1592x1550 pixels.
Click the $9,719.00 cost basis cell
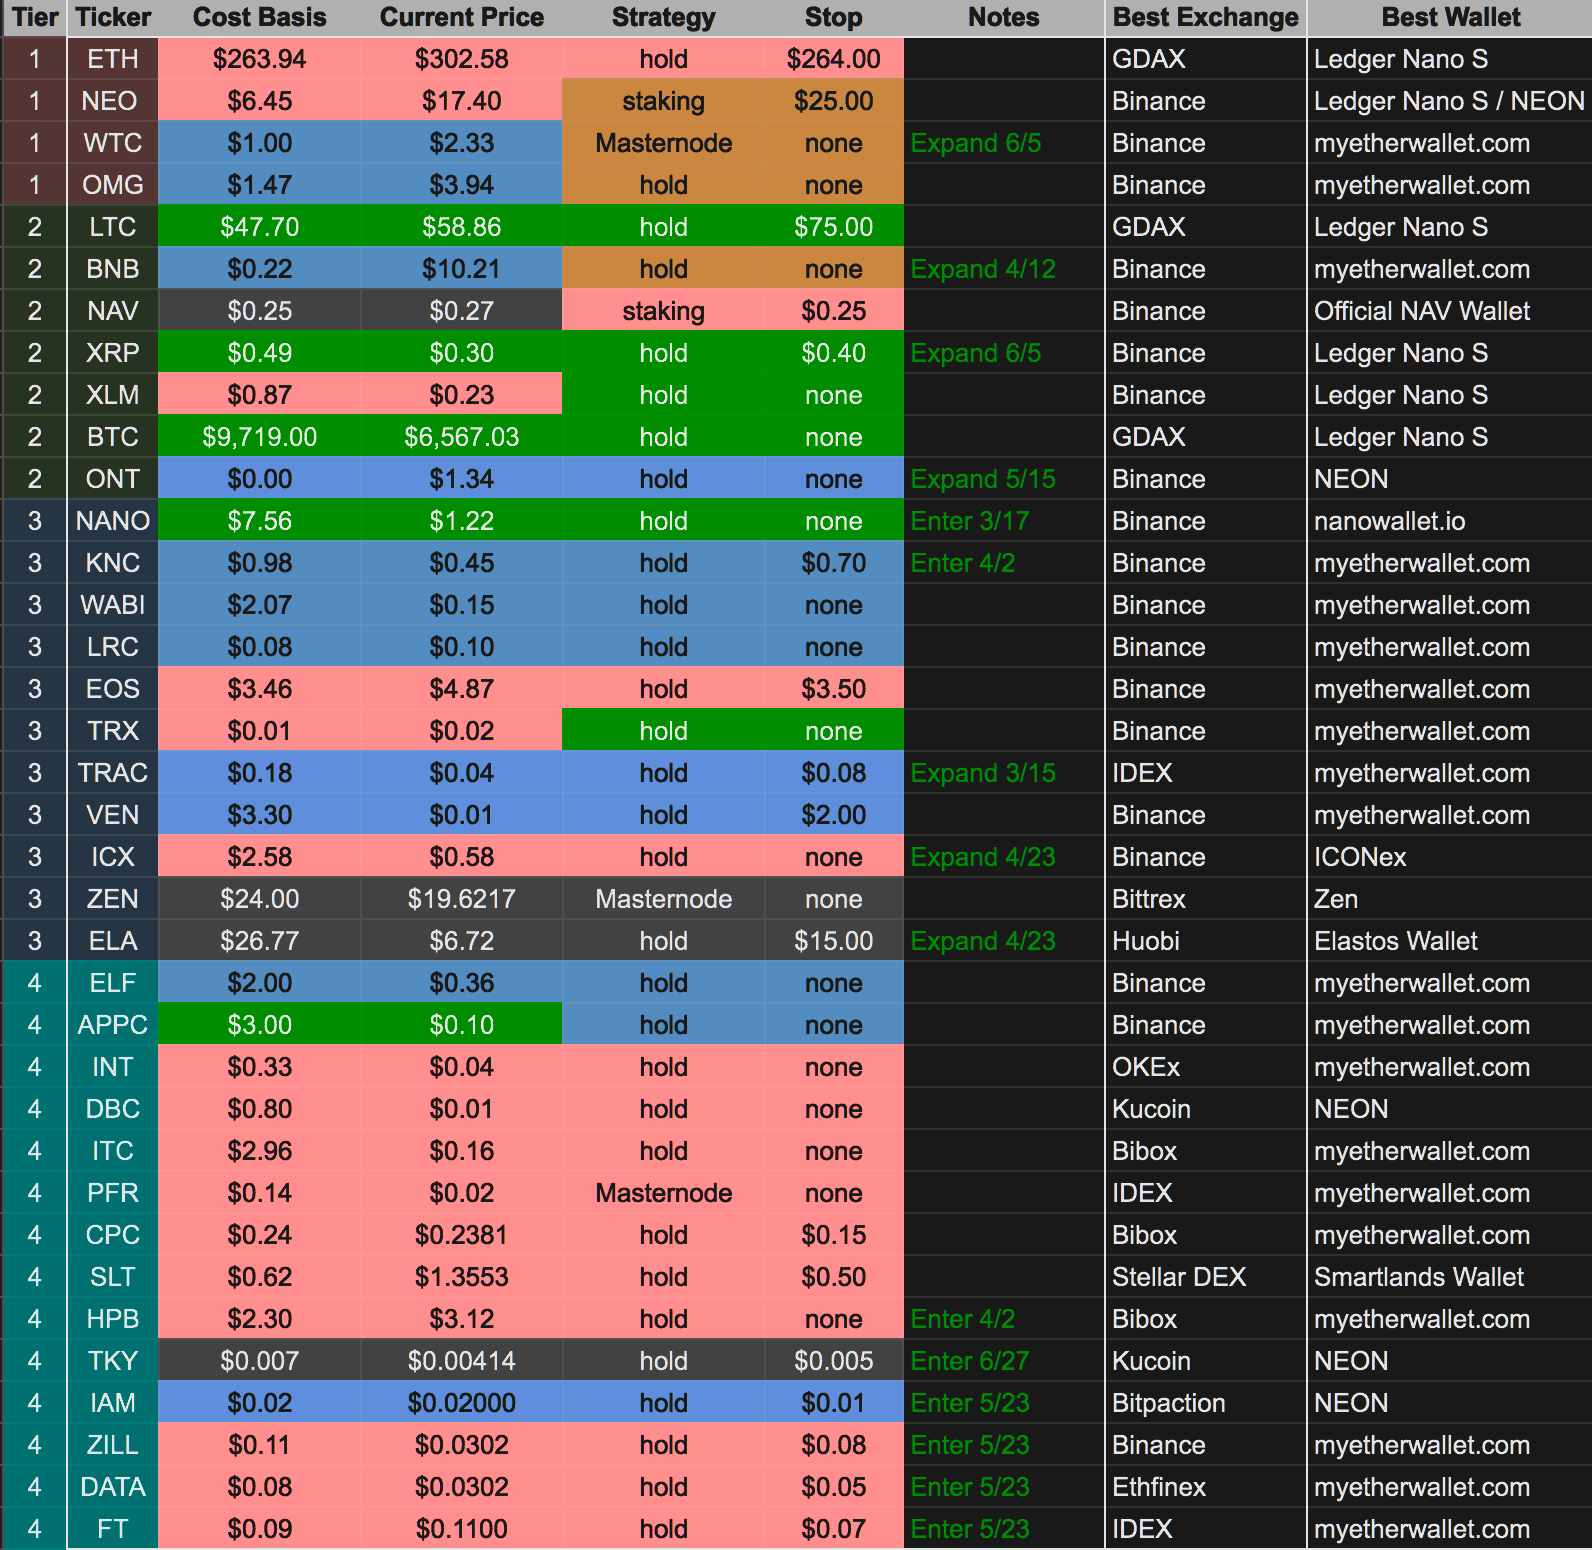point(260,437)
